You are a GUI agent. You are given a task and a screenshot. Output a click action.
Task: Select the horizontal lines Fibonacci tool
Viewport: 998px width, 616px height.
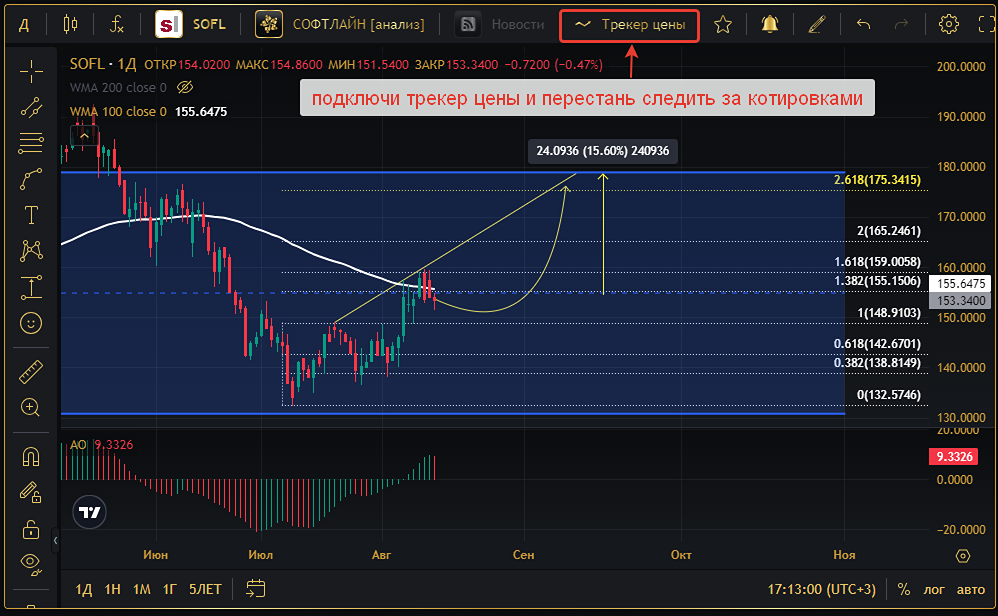(x=31, y=143)
